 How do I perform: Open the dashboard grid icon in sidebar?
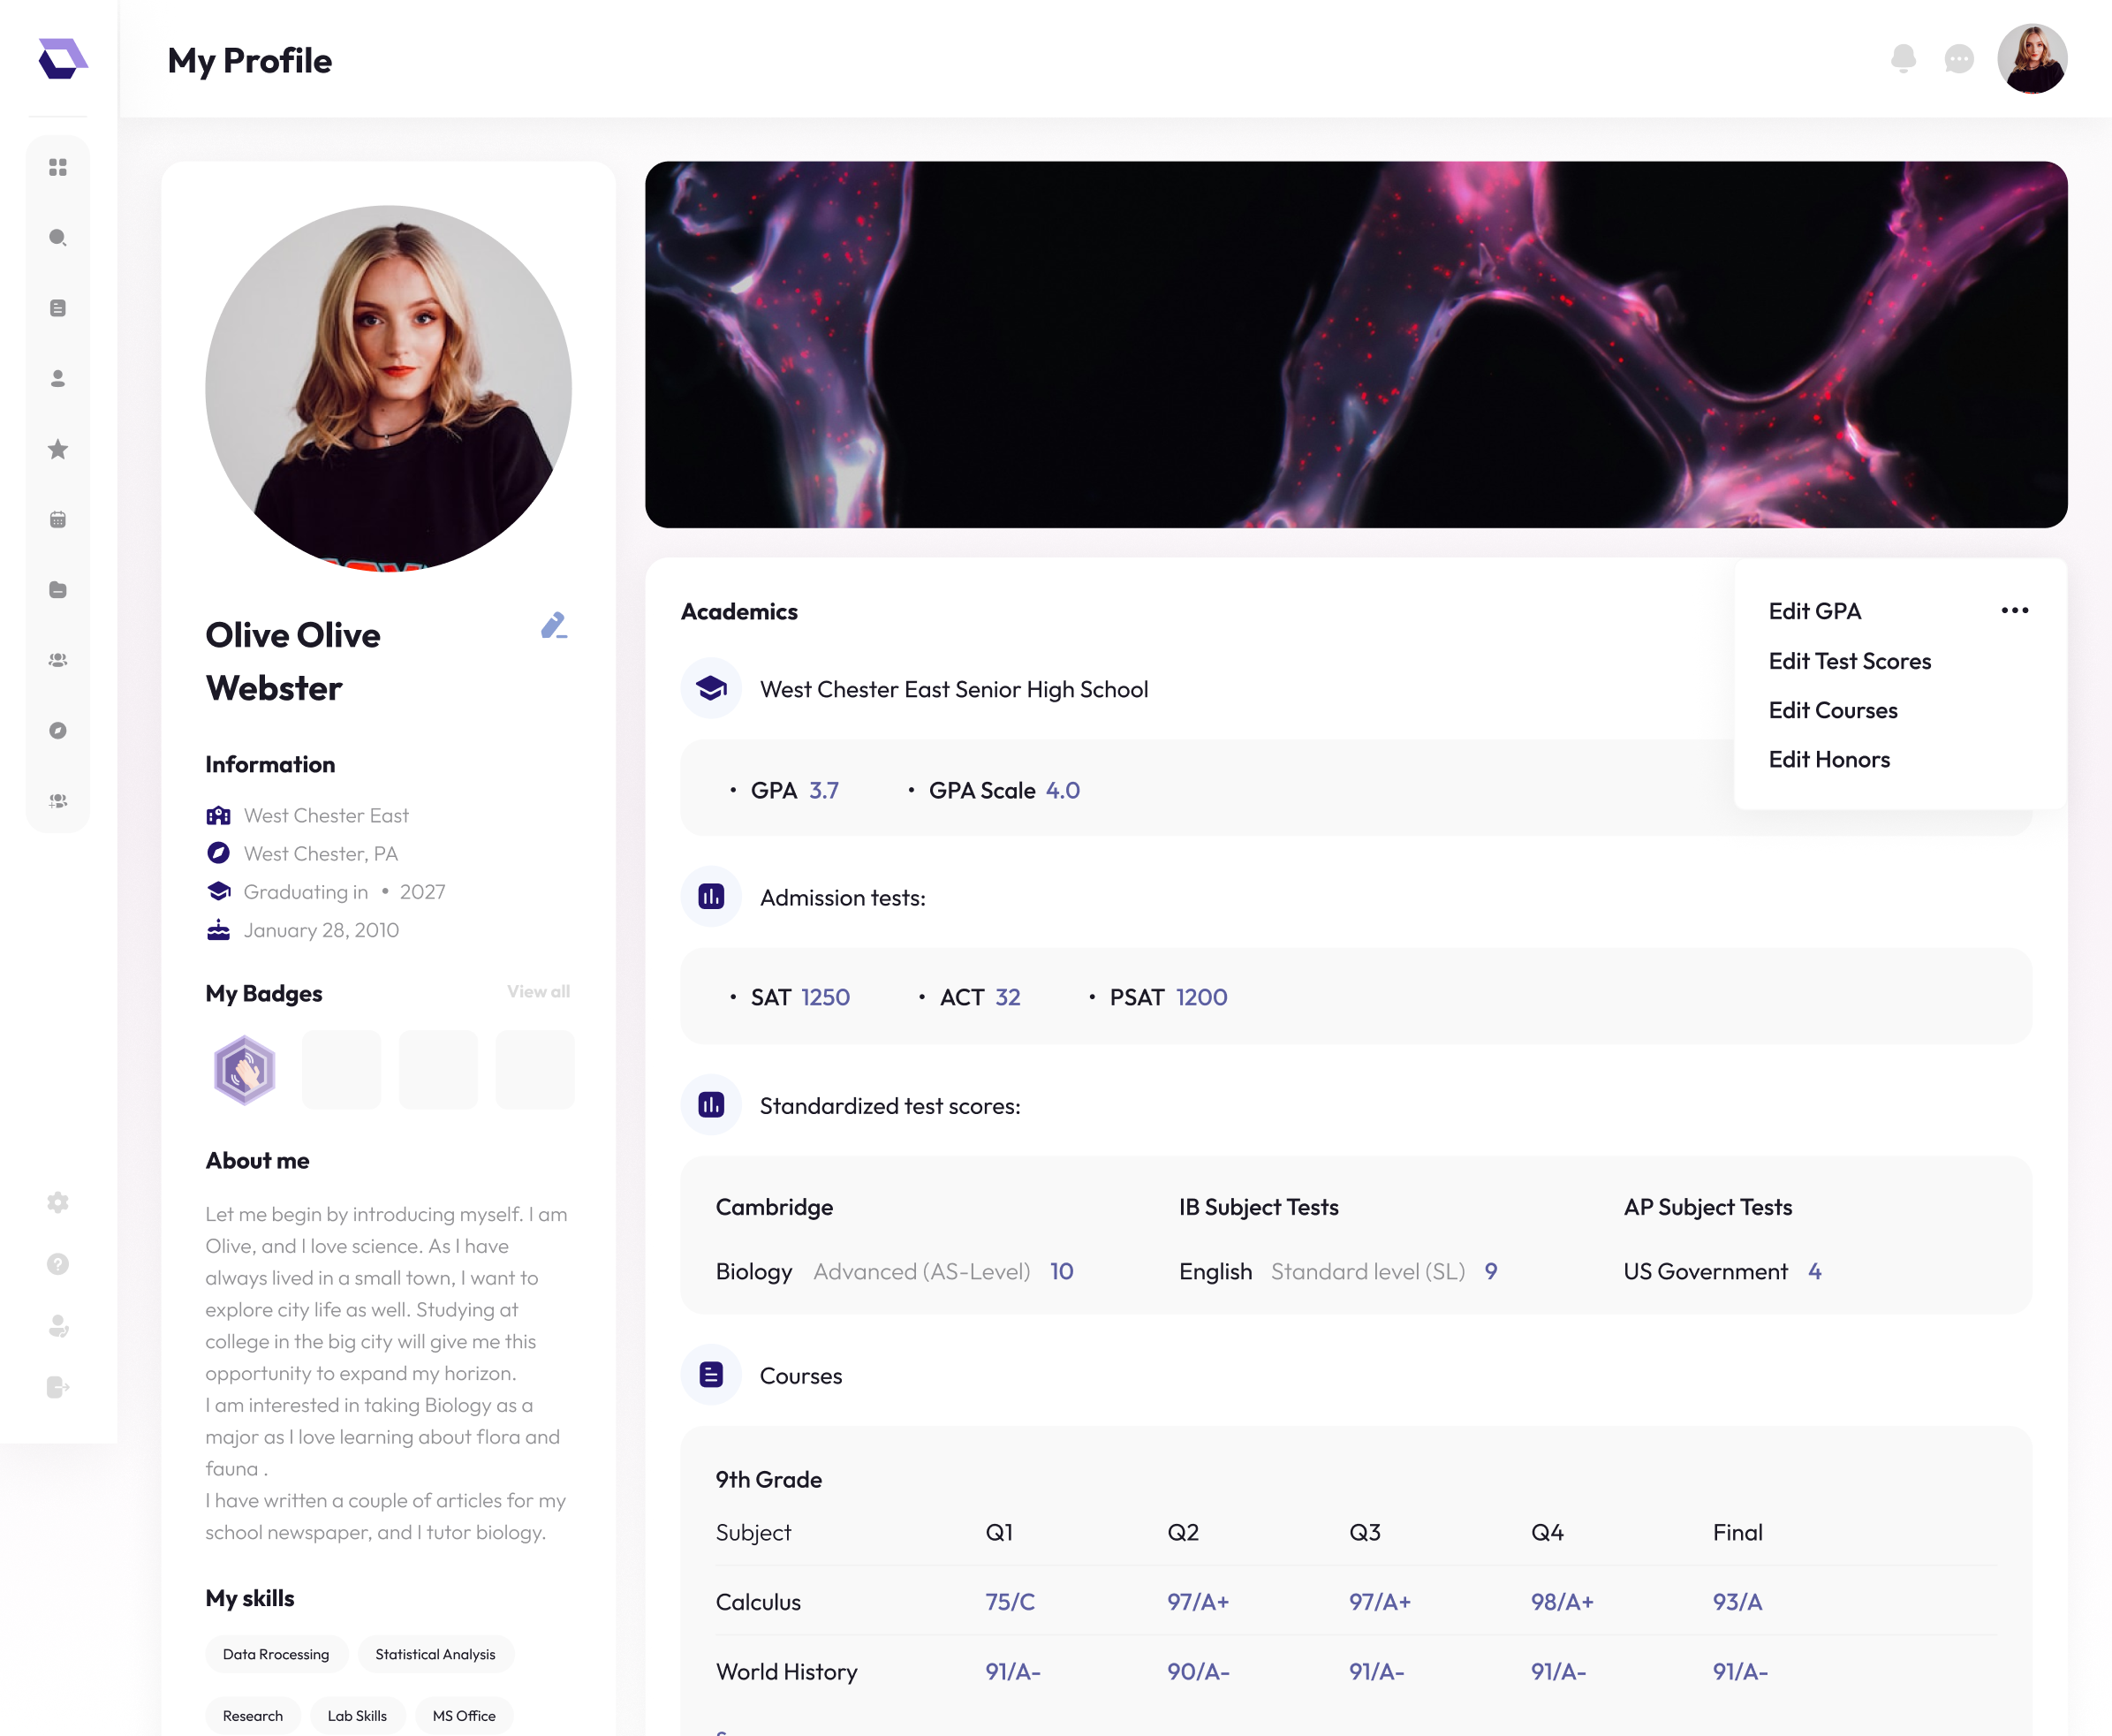58,167
